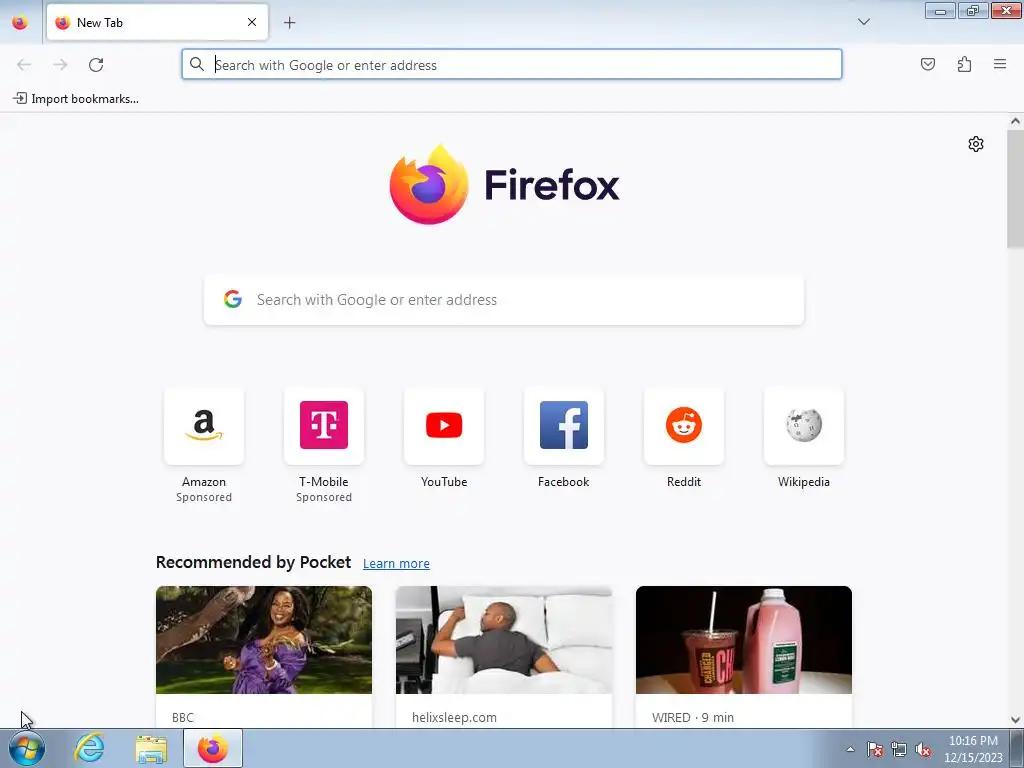The image size is (1024, 768).
Task: Select the New Tab tab
Action: pyautogui.click(x=157, y=22)
